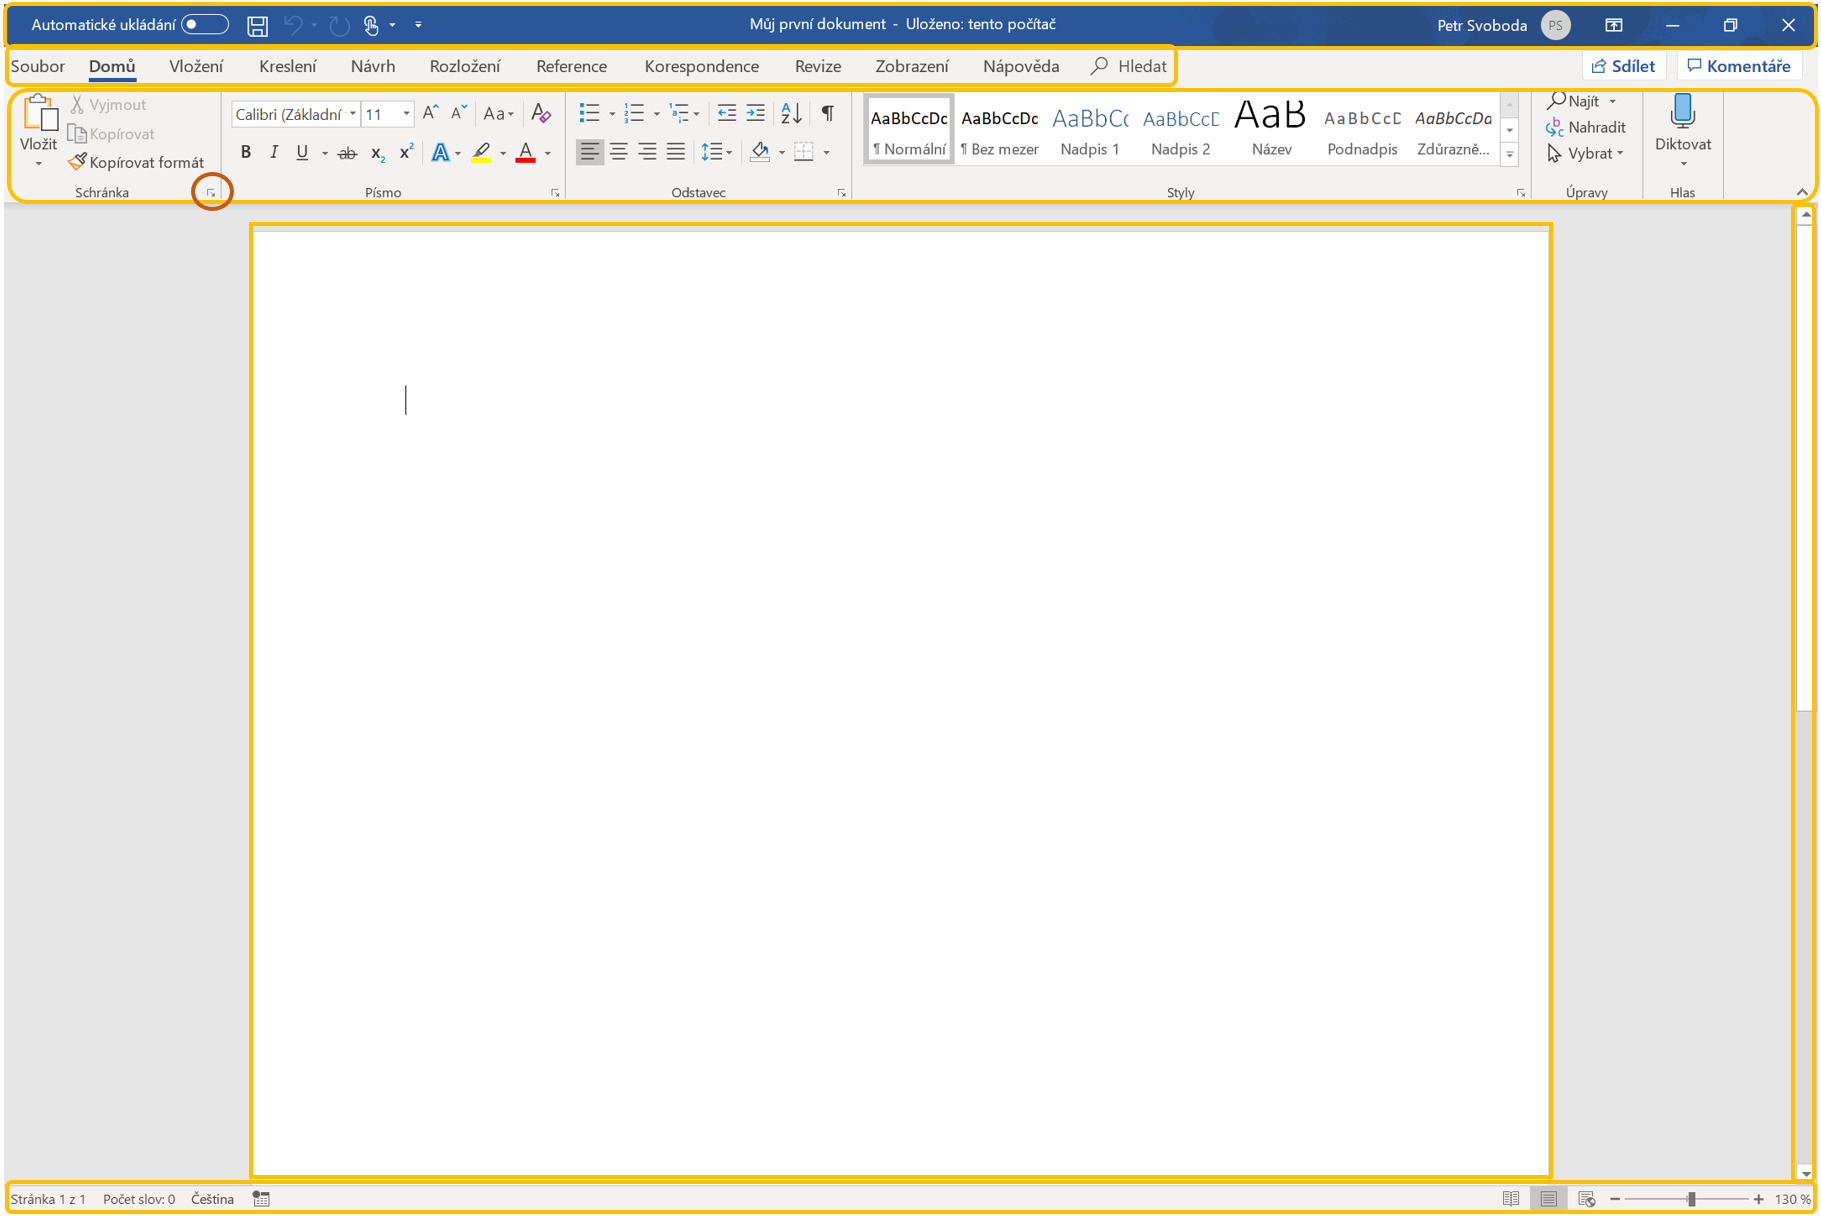Click the Format Painter (Kopírovat formát) icon

tap(78, 162)
